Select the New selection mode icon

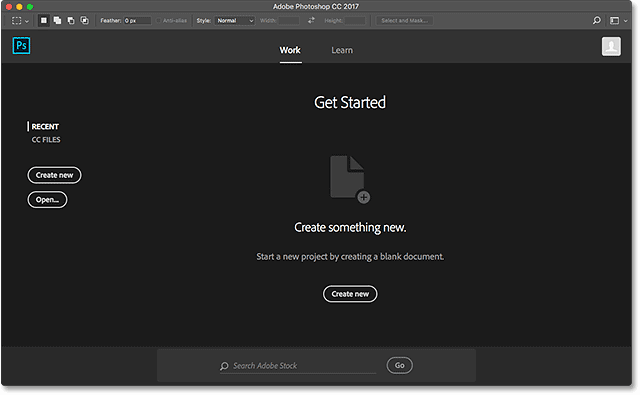(x=44, y=20)
